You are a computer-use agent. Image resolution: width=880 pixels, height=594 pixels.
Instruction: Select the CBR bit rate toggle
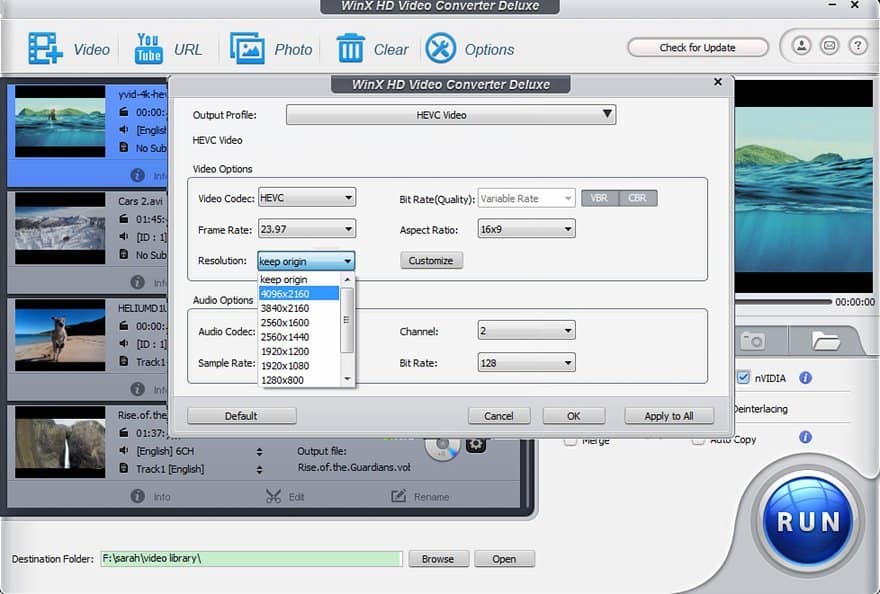(637, 198)
